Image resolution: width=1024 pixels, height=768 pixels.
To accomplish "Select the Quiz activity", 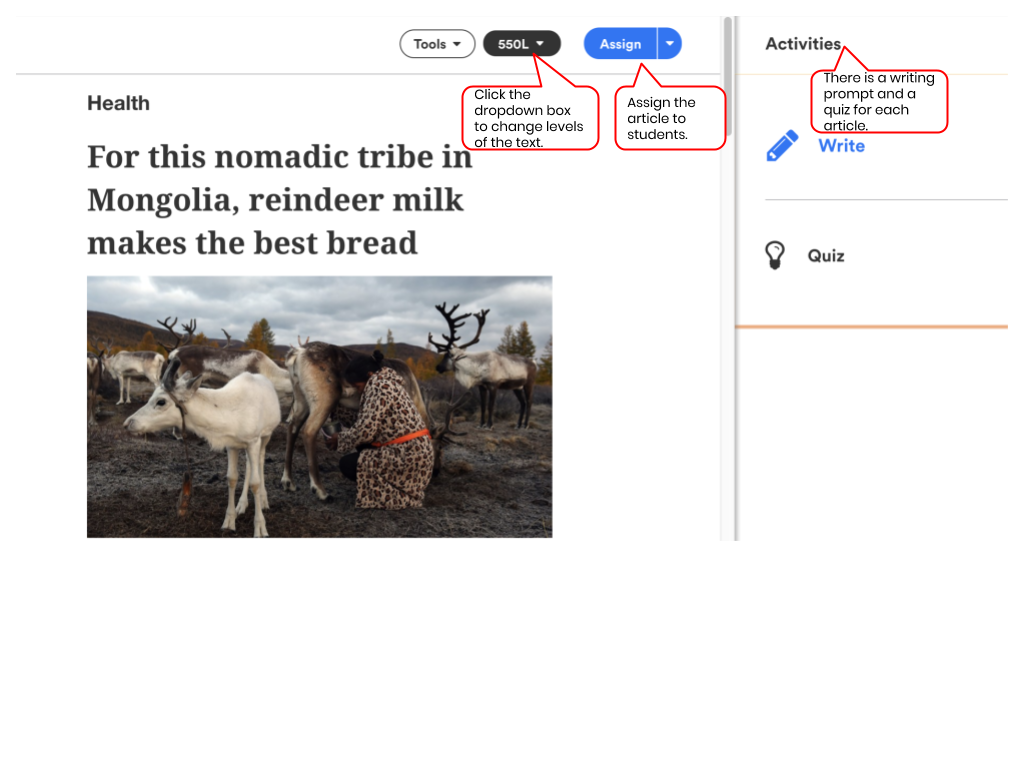I will [825, 255].
